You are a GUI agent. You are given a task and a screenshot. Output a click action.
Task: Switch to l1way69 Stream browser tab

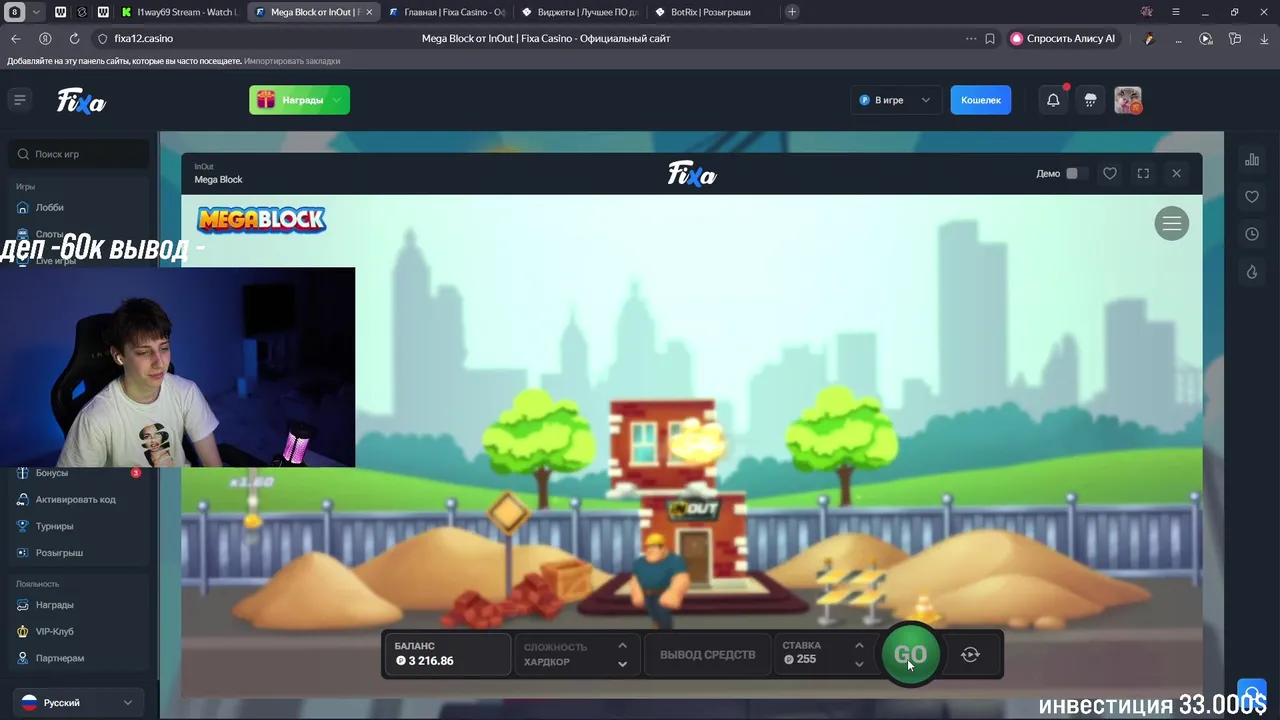coord(180,12)
